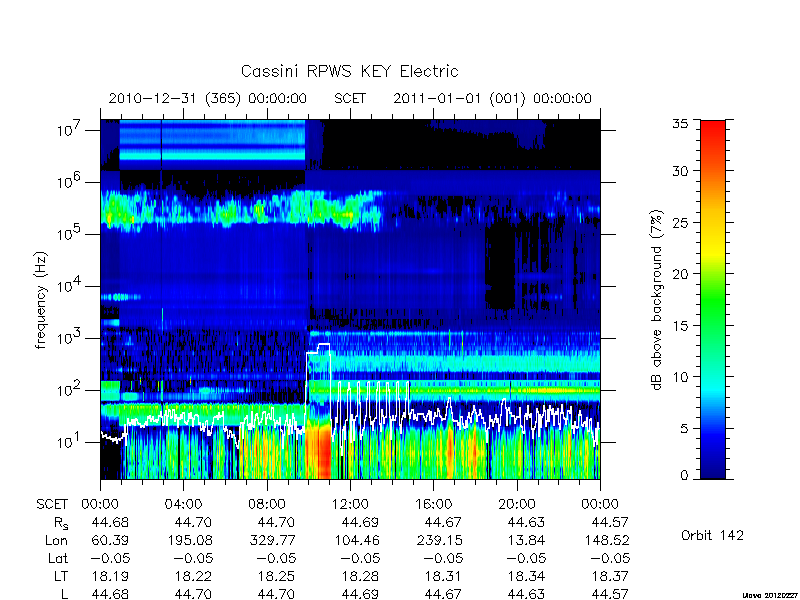Click the frequency axis label 10^7
Screen dimensions: 800x600
click(x=70, y=130)
